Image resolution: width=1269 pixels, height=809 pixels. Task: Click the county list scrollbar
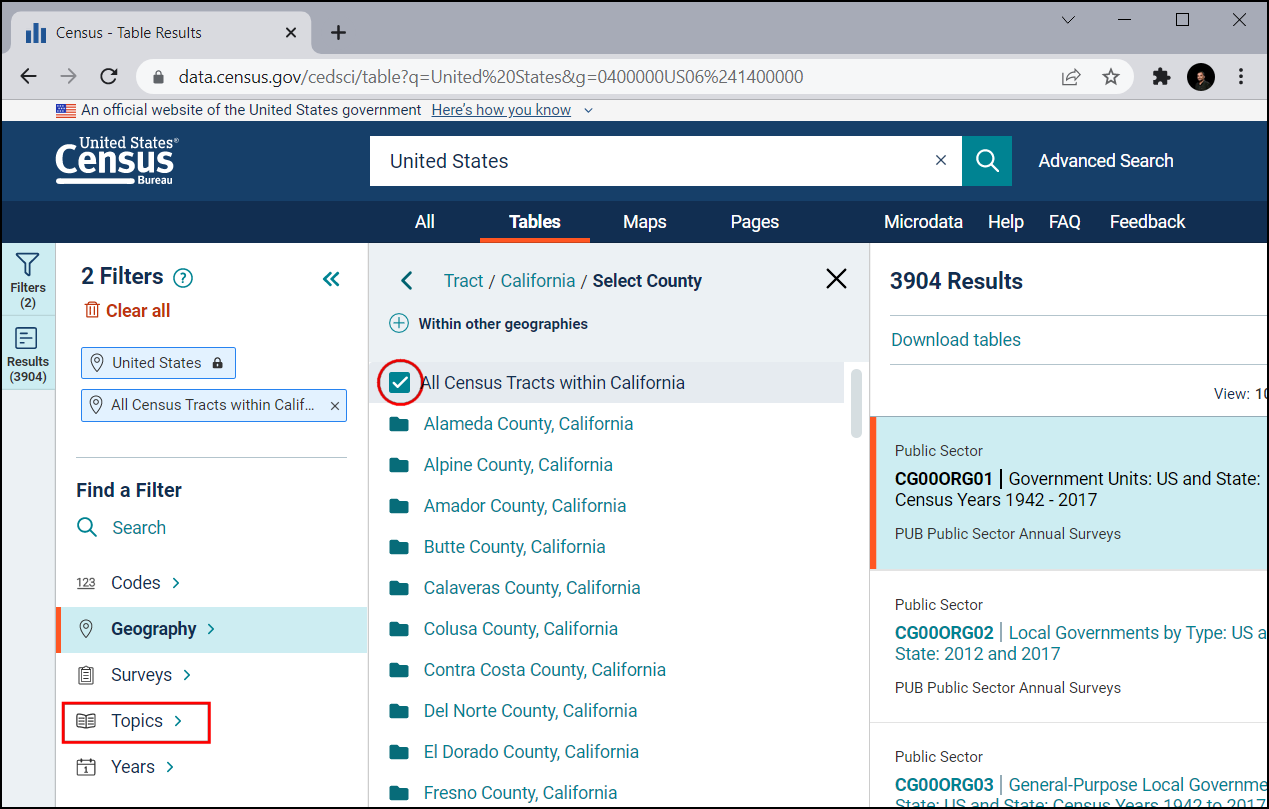[x=856, y=403]
